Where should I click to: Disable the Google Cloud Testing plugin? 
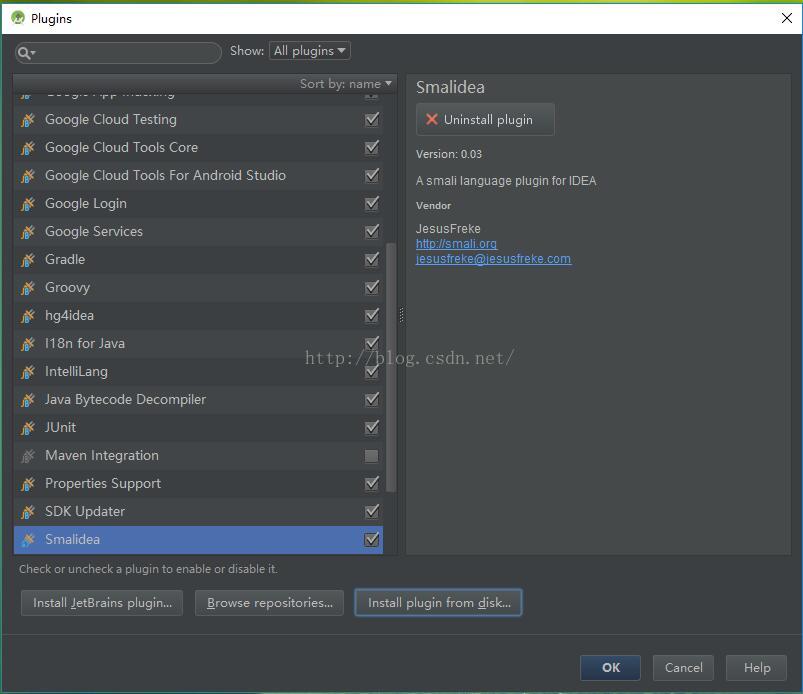(x=372, y=119)
